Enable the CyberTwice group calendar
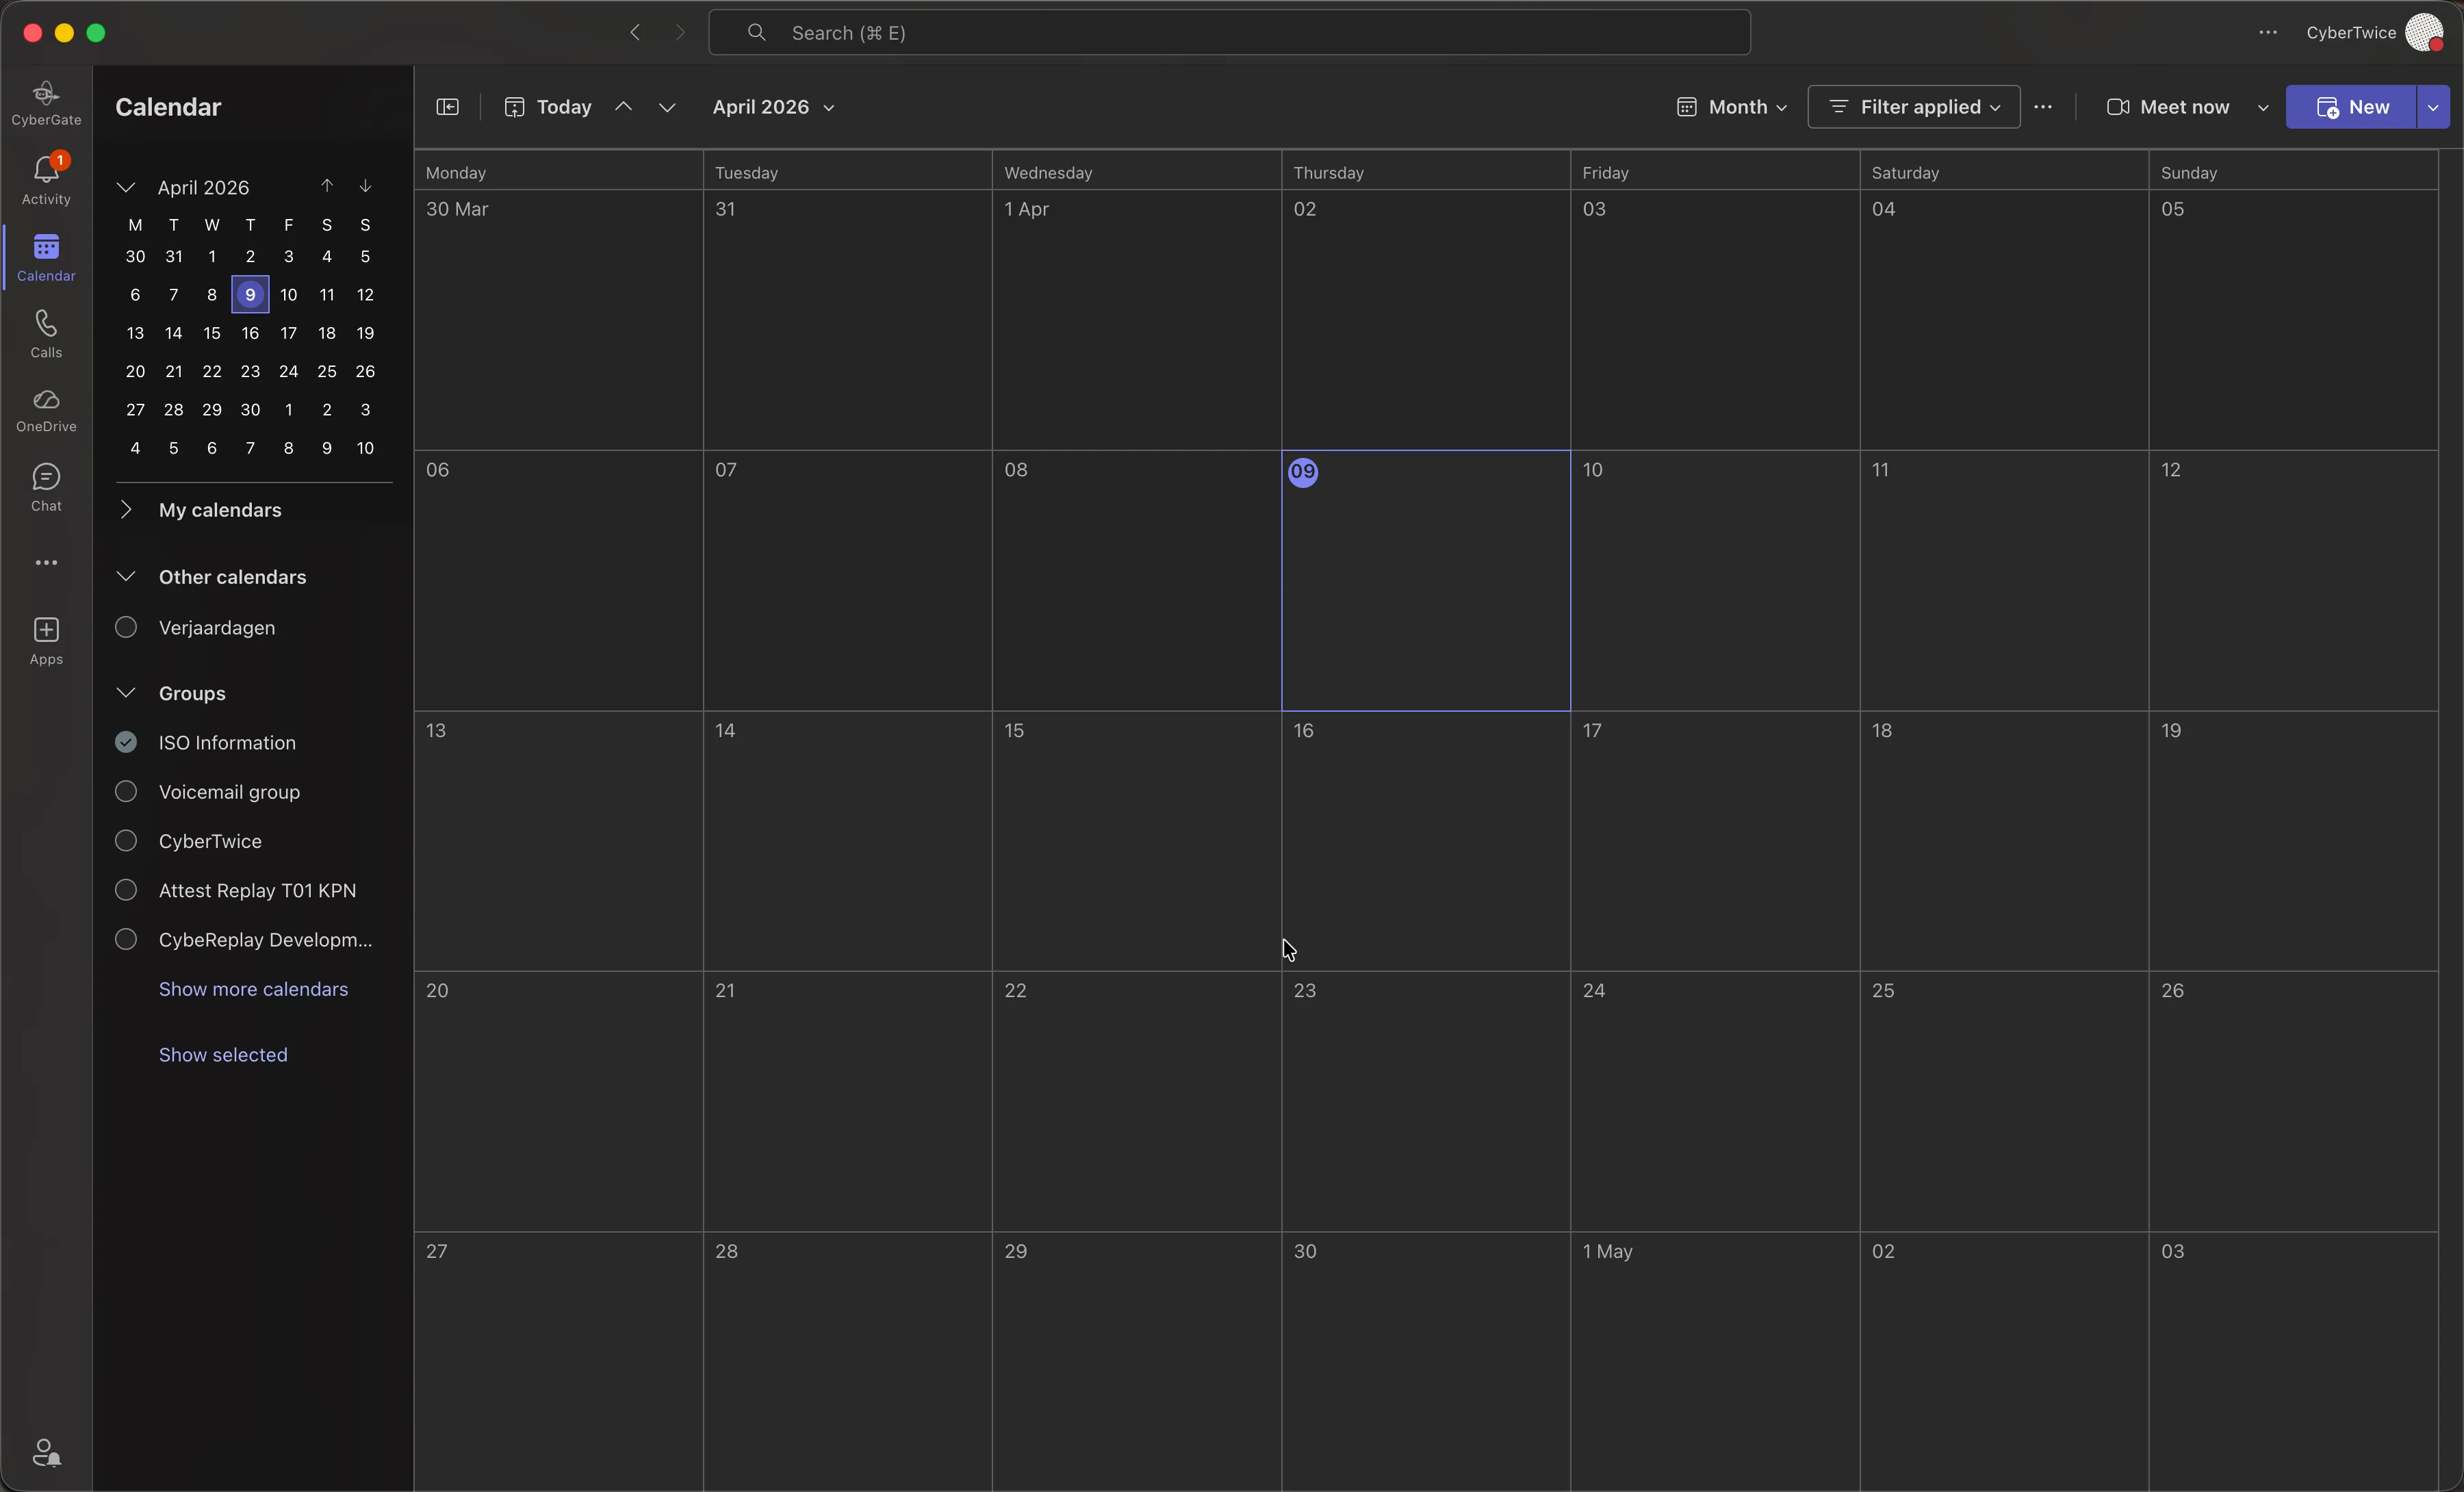The height and width of the screenshot is (1492, 2464). pos(126,840)
